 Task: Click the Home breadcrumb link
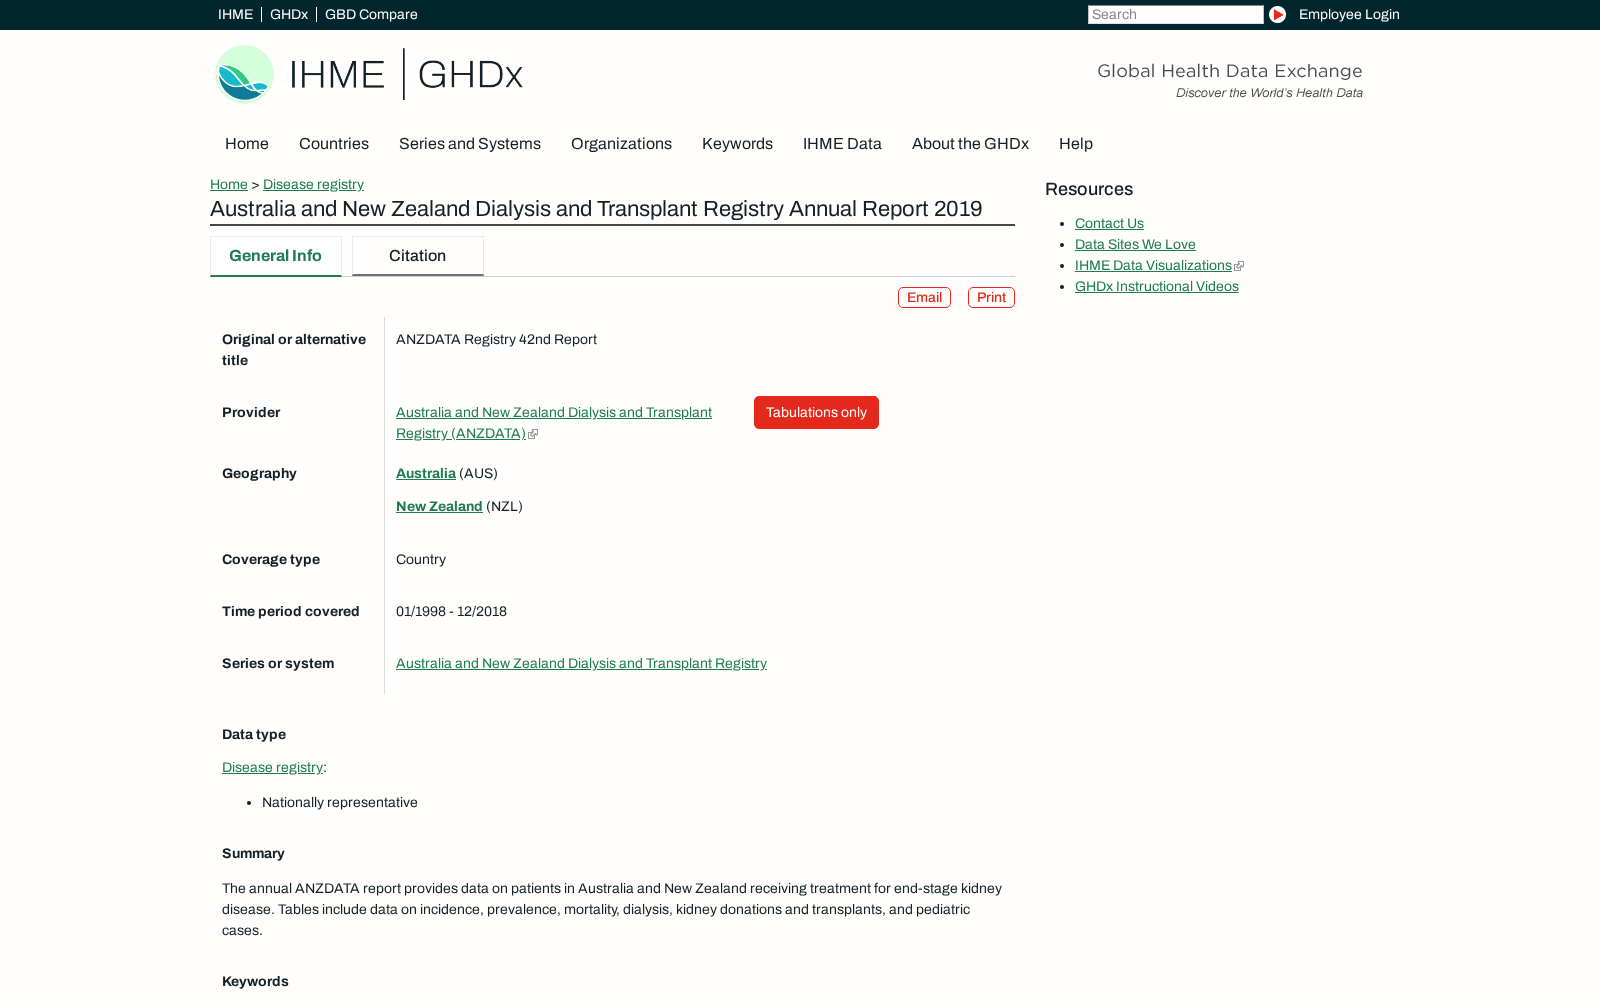click(x=229, y=184)
